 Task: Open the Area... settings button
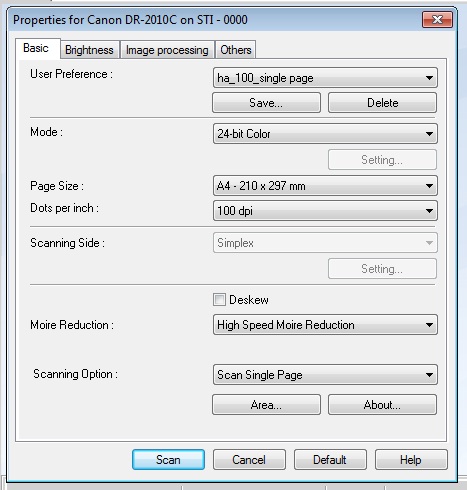[266, 405]
